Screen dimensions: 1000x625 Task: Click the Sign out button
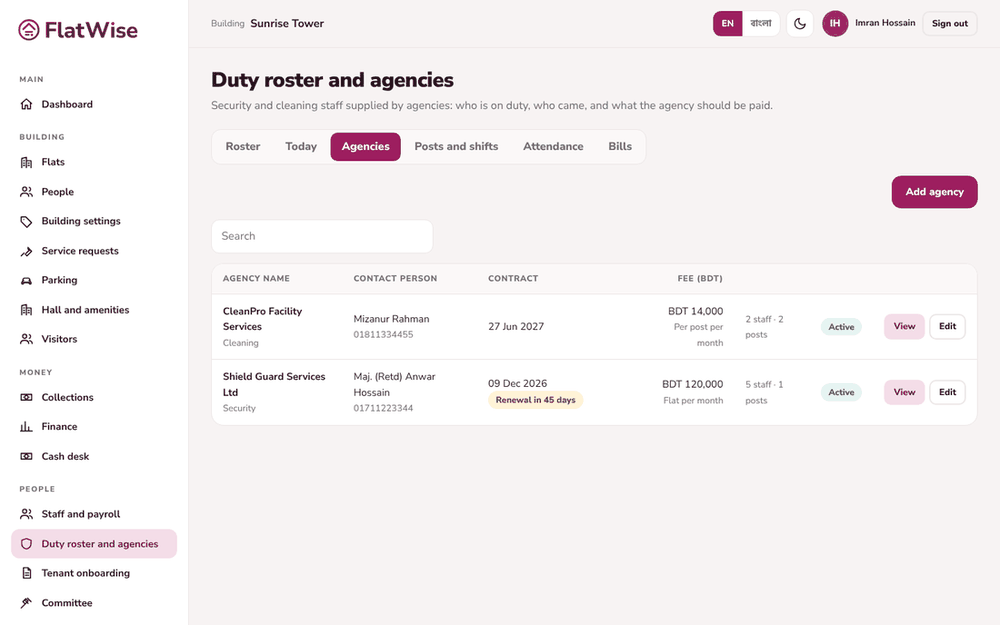pyautogui.click(x=950, y=24)
